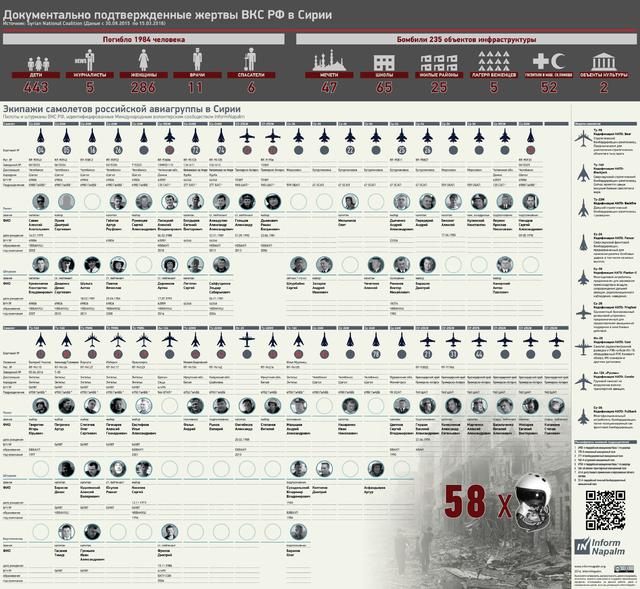Select the women icon above 286
640x589 pixels.
point(143,61)
